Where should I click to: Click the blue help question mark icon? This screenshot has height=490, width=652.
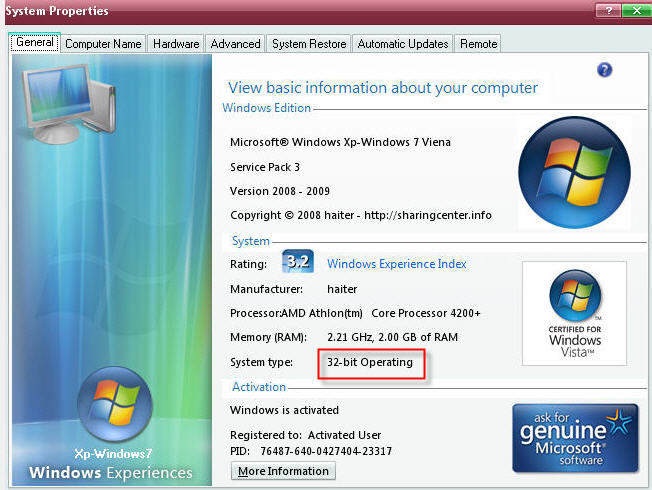coord(604,69)
